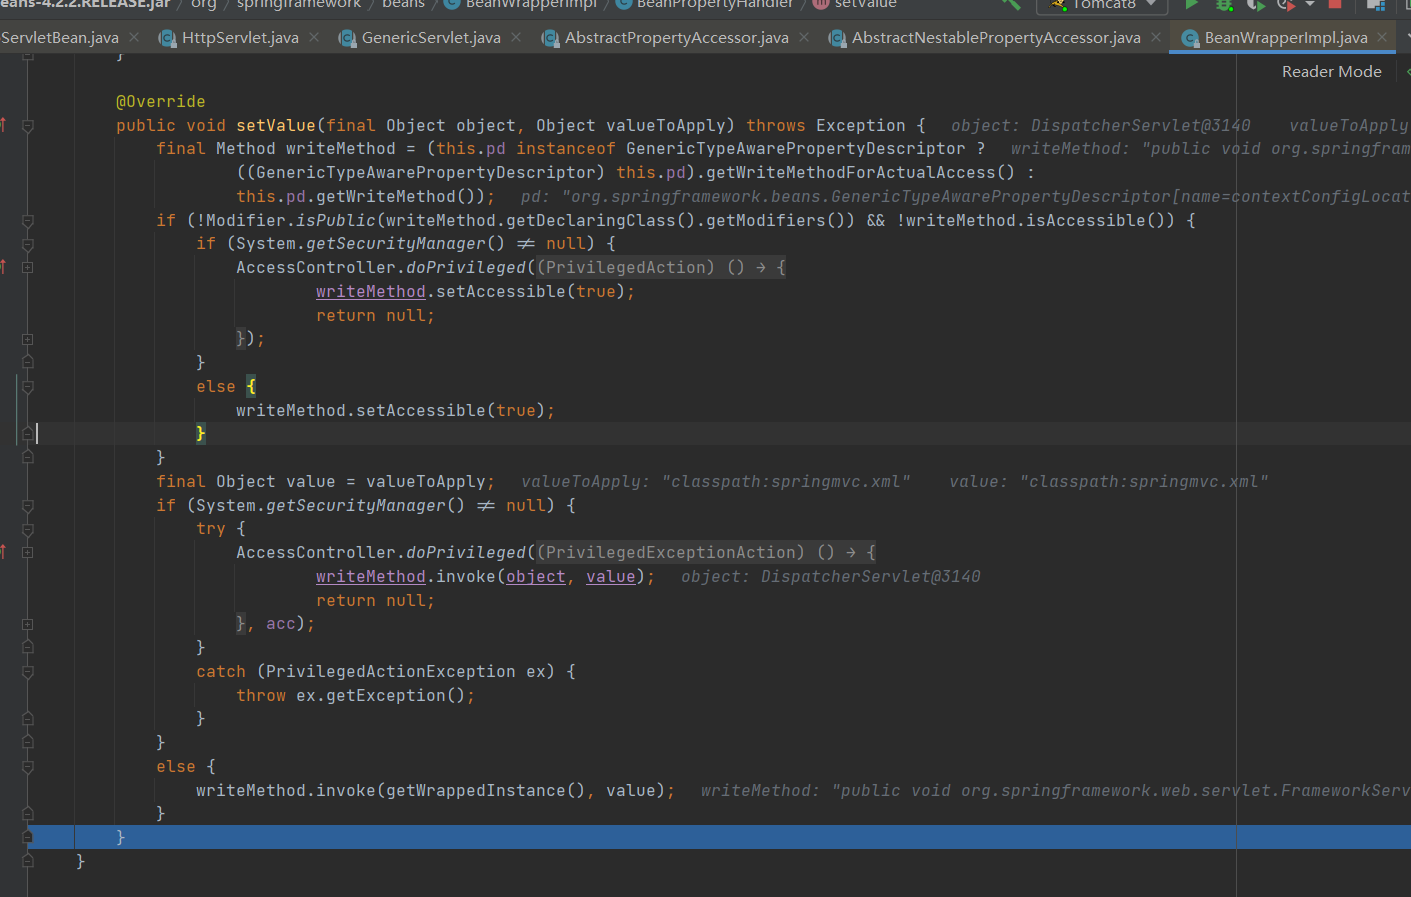Switch to the HttpServlet.java tab

point(240,37)
